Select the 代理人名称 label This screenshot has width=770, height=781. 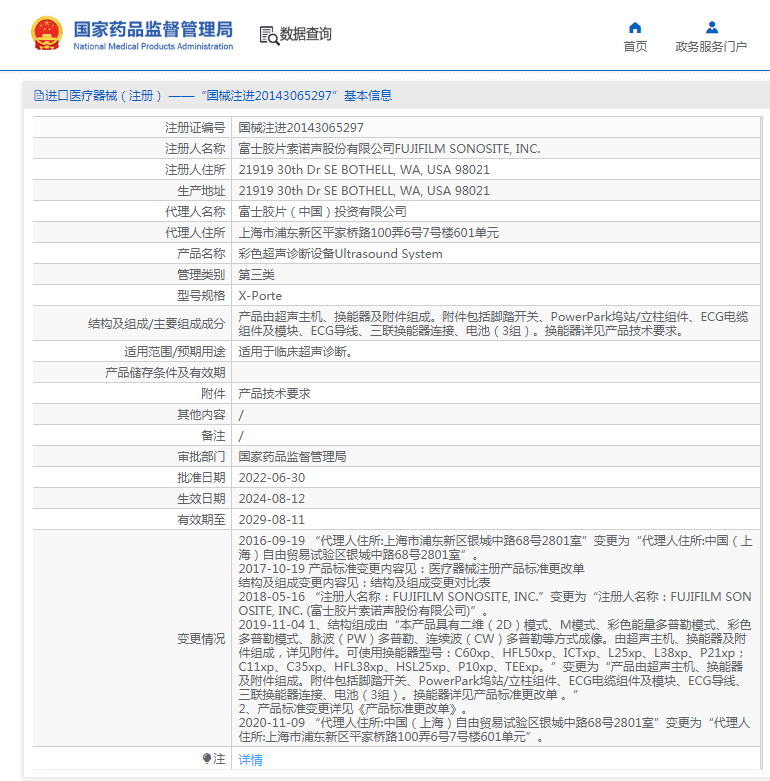[195, 212]
